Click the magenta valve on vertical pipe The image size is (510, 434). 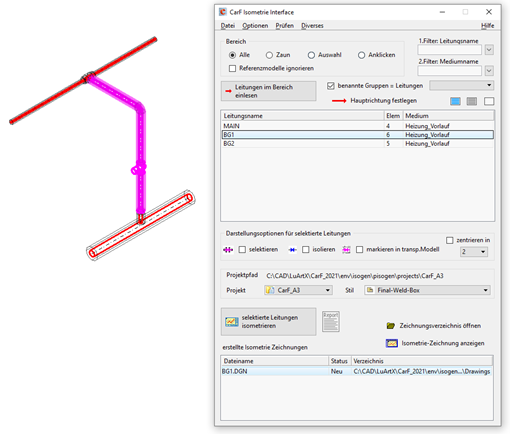tap(138, 168)
